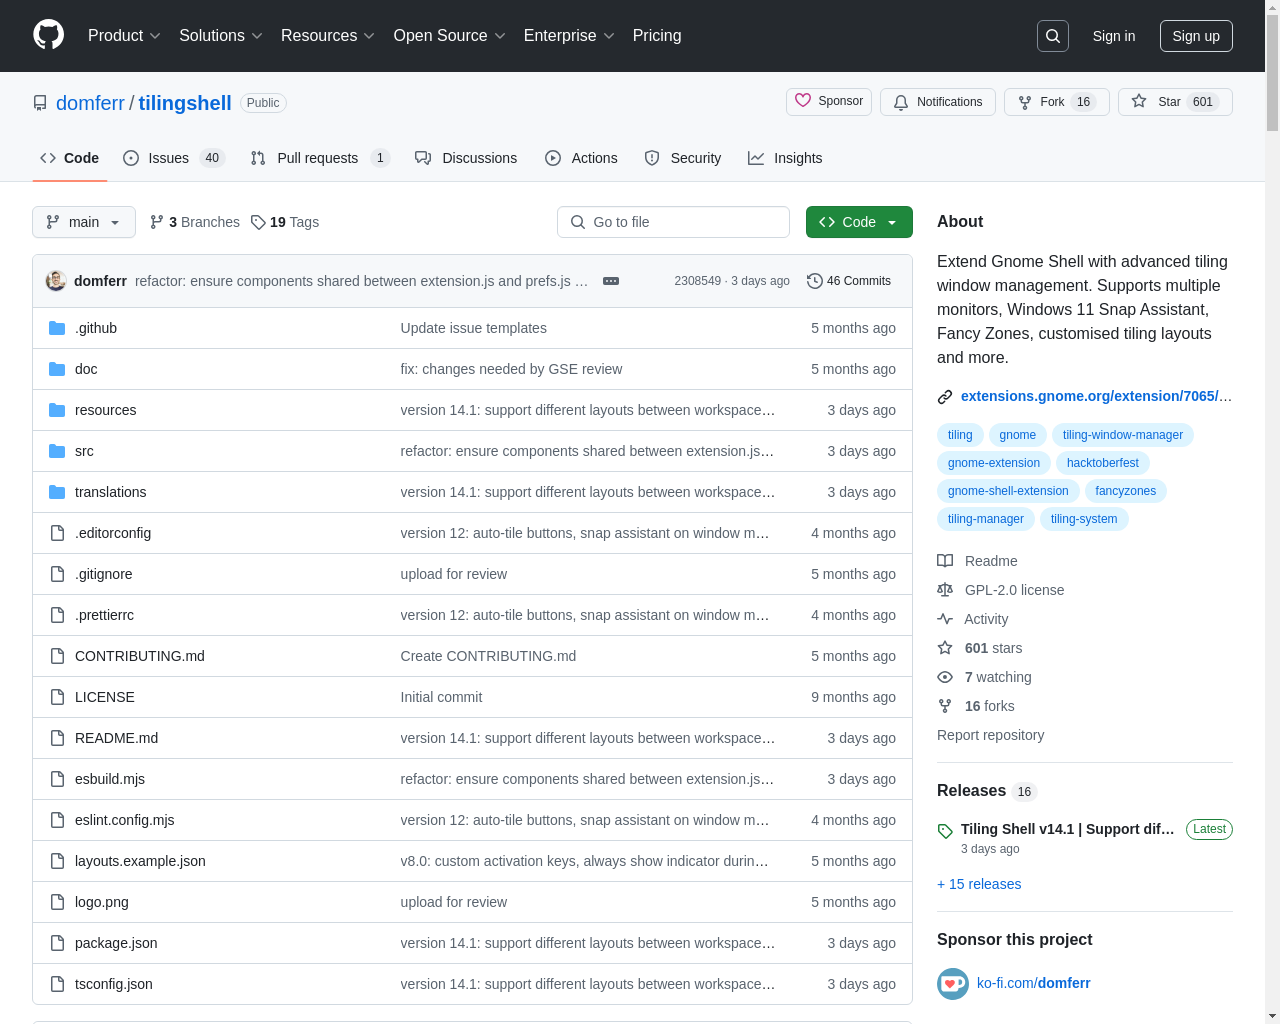Open the Pull requests tab
1280x1024 pixels.
(x=320, y=158)
